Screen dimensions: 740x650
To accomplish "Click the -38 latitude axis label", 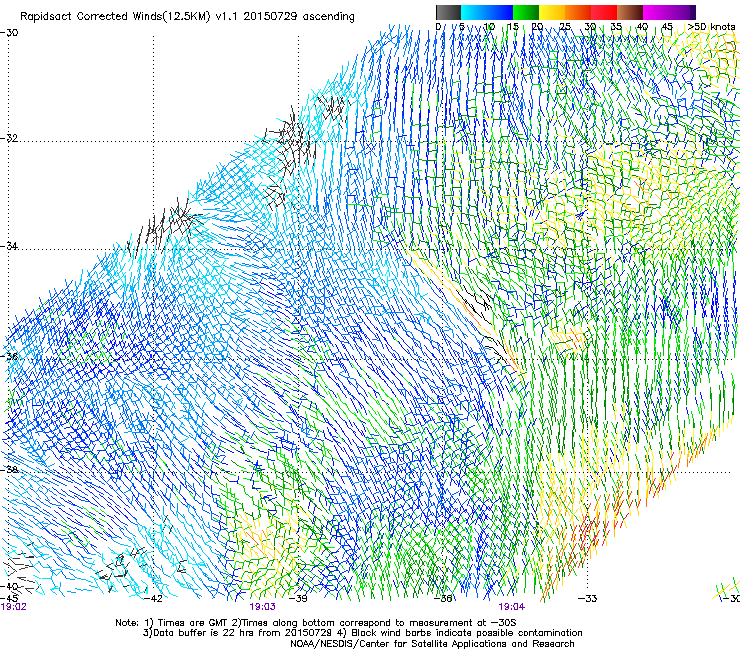I will pos(9,470).
